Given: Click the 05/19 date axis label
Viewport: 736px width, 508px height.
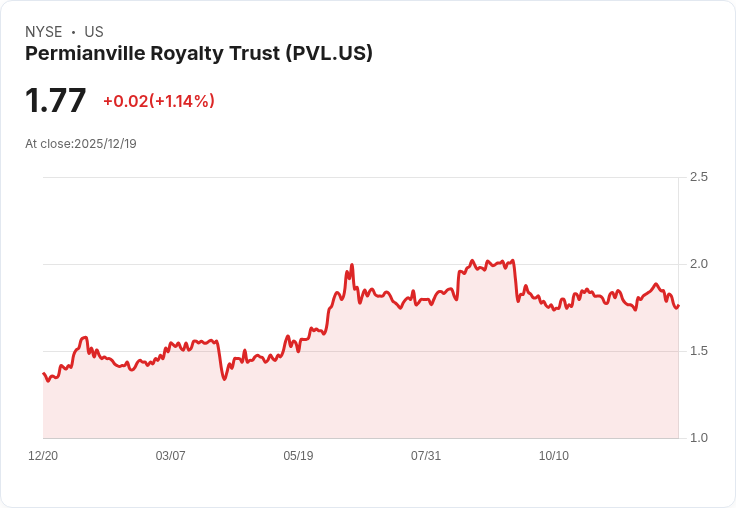Looking at the screenshot, I should (x=298, y=456).
